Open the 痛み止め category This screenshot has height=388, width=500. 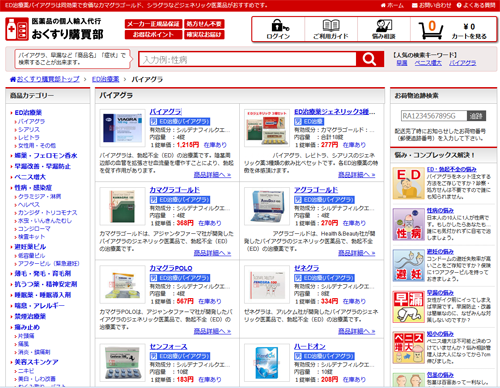click(27, 327)
